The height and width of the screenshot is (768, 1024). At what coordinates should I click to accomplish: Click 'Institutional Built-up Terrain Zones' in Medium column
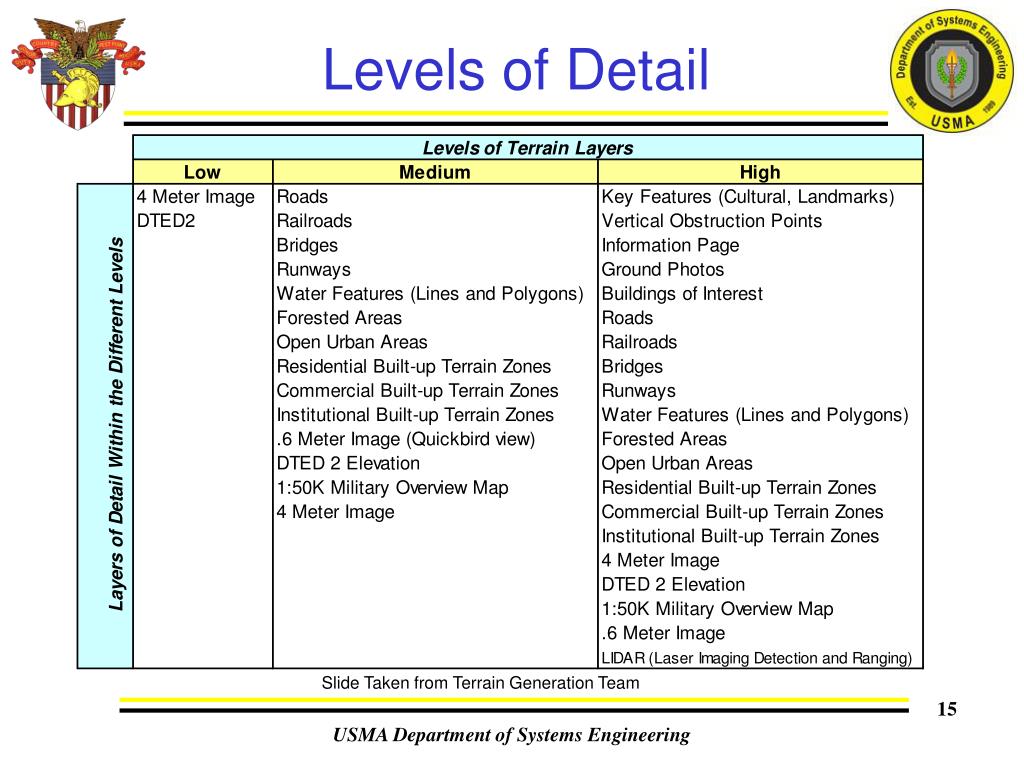coord(415,415)
